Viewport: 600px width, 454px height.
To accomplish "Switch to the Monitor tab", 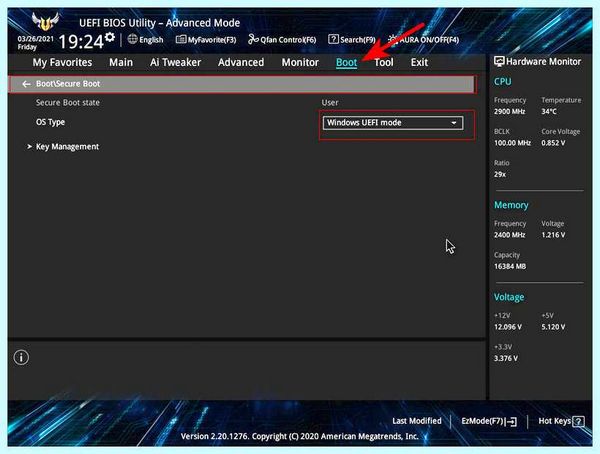I will [300, 62].
